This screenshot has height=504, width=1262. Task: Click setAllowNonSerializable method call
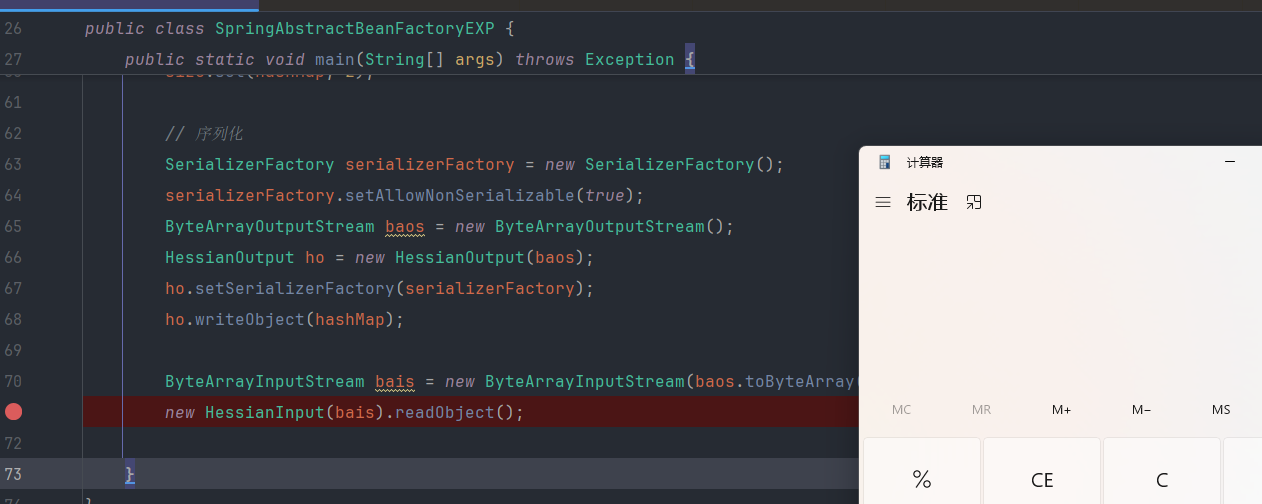coord(460,195)
